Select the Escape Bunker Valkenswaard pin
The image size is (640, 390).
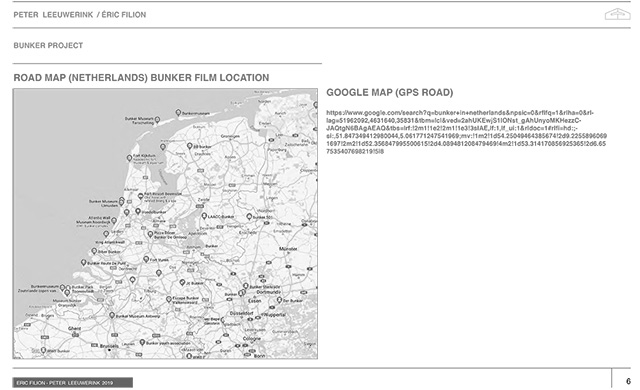169,299
